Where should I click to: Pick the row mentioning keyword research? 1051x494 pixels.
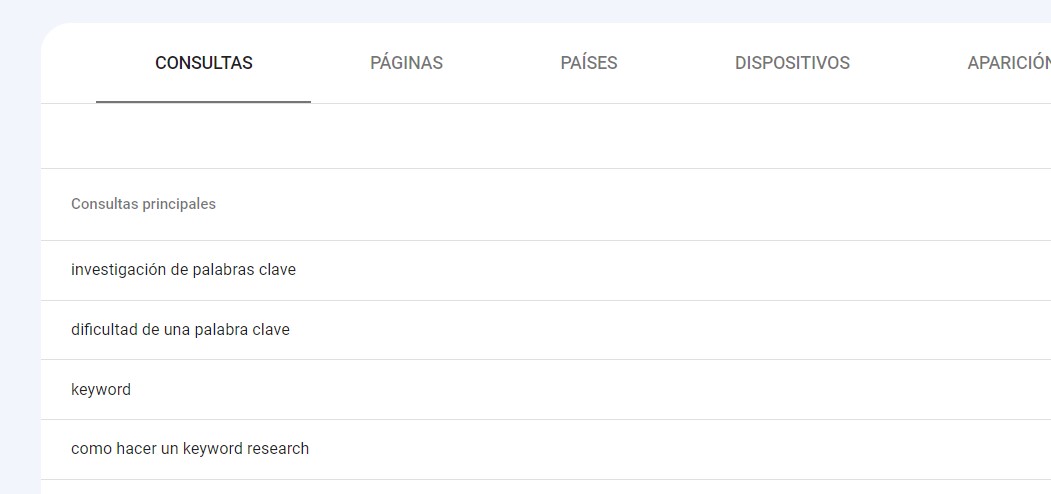pyautogui.click(x=546, y=449)
